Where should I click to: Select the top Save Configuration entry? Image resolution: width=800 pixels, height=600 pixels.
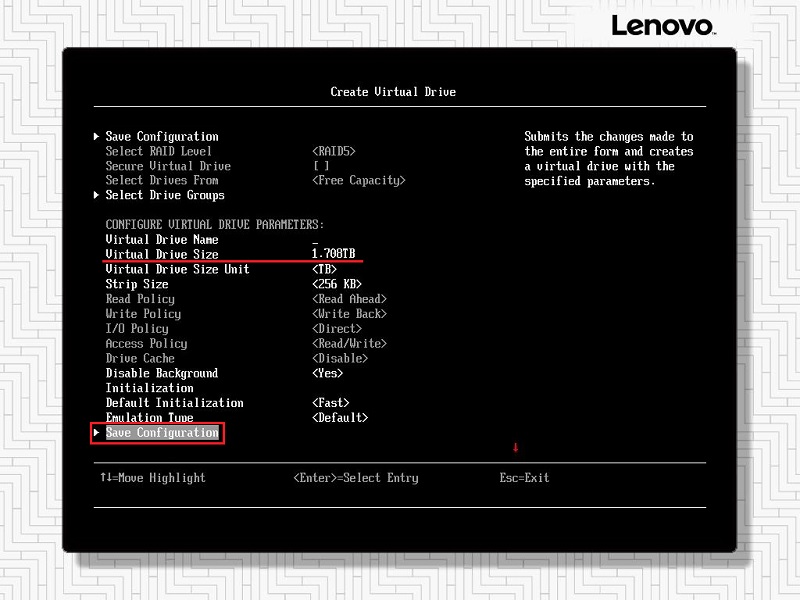click(x=161, y=137)
